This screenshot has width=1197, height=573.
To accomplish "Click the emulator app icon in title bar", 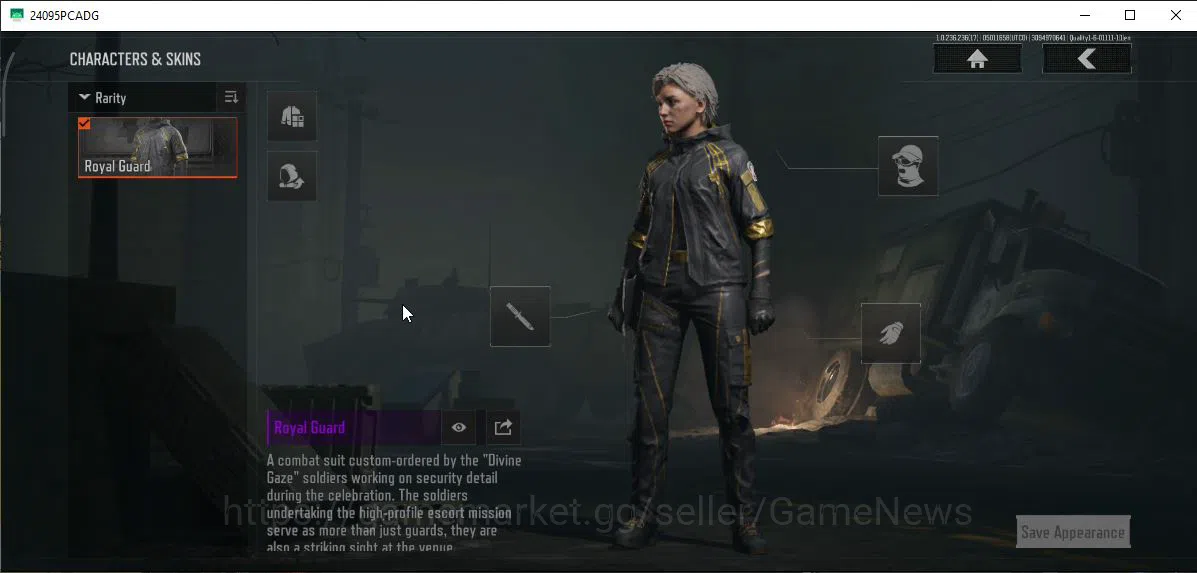I will point(16,15).
